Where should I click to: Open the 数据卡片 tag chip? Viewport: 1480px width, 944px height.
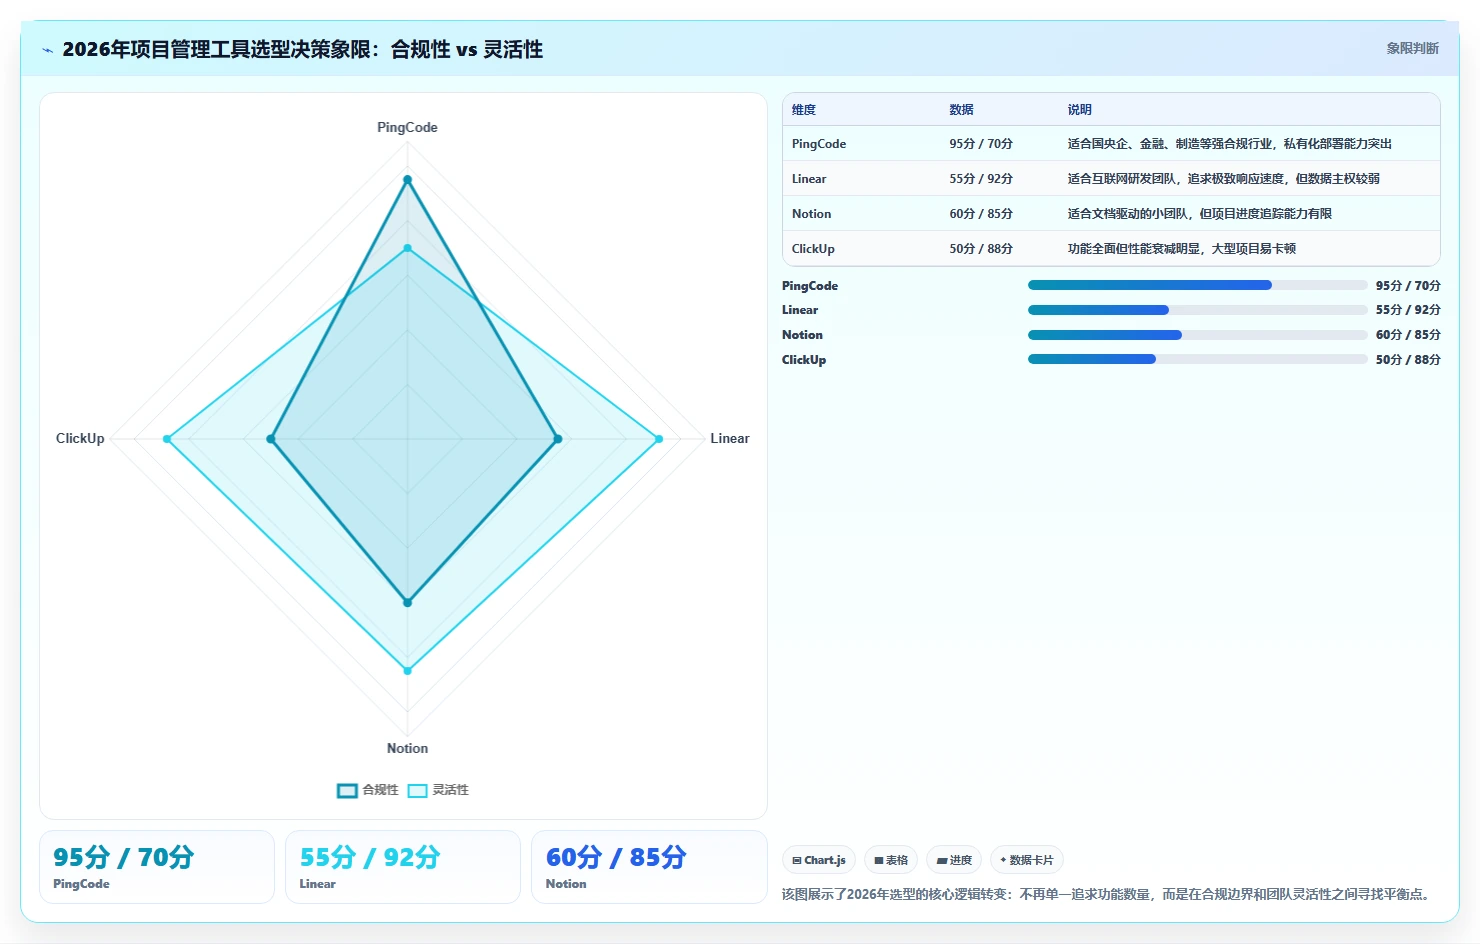click(1027, 860)
